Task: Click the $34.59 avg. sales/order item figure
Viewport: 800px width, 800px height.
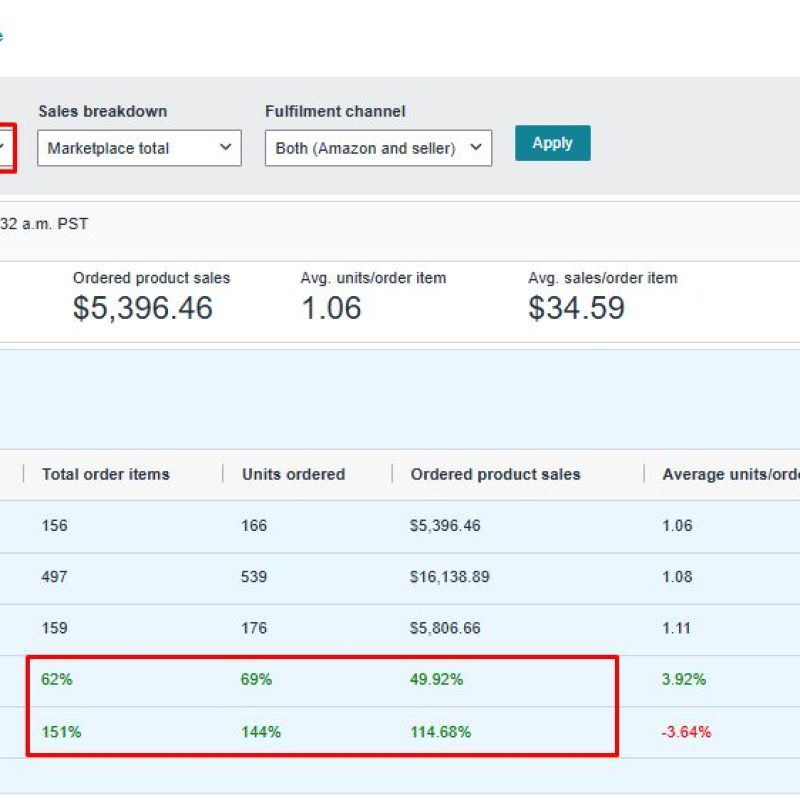Action: point(576,308)
